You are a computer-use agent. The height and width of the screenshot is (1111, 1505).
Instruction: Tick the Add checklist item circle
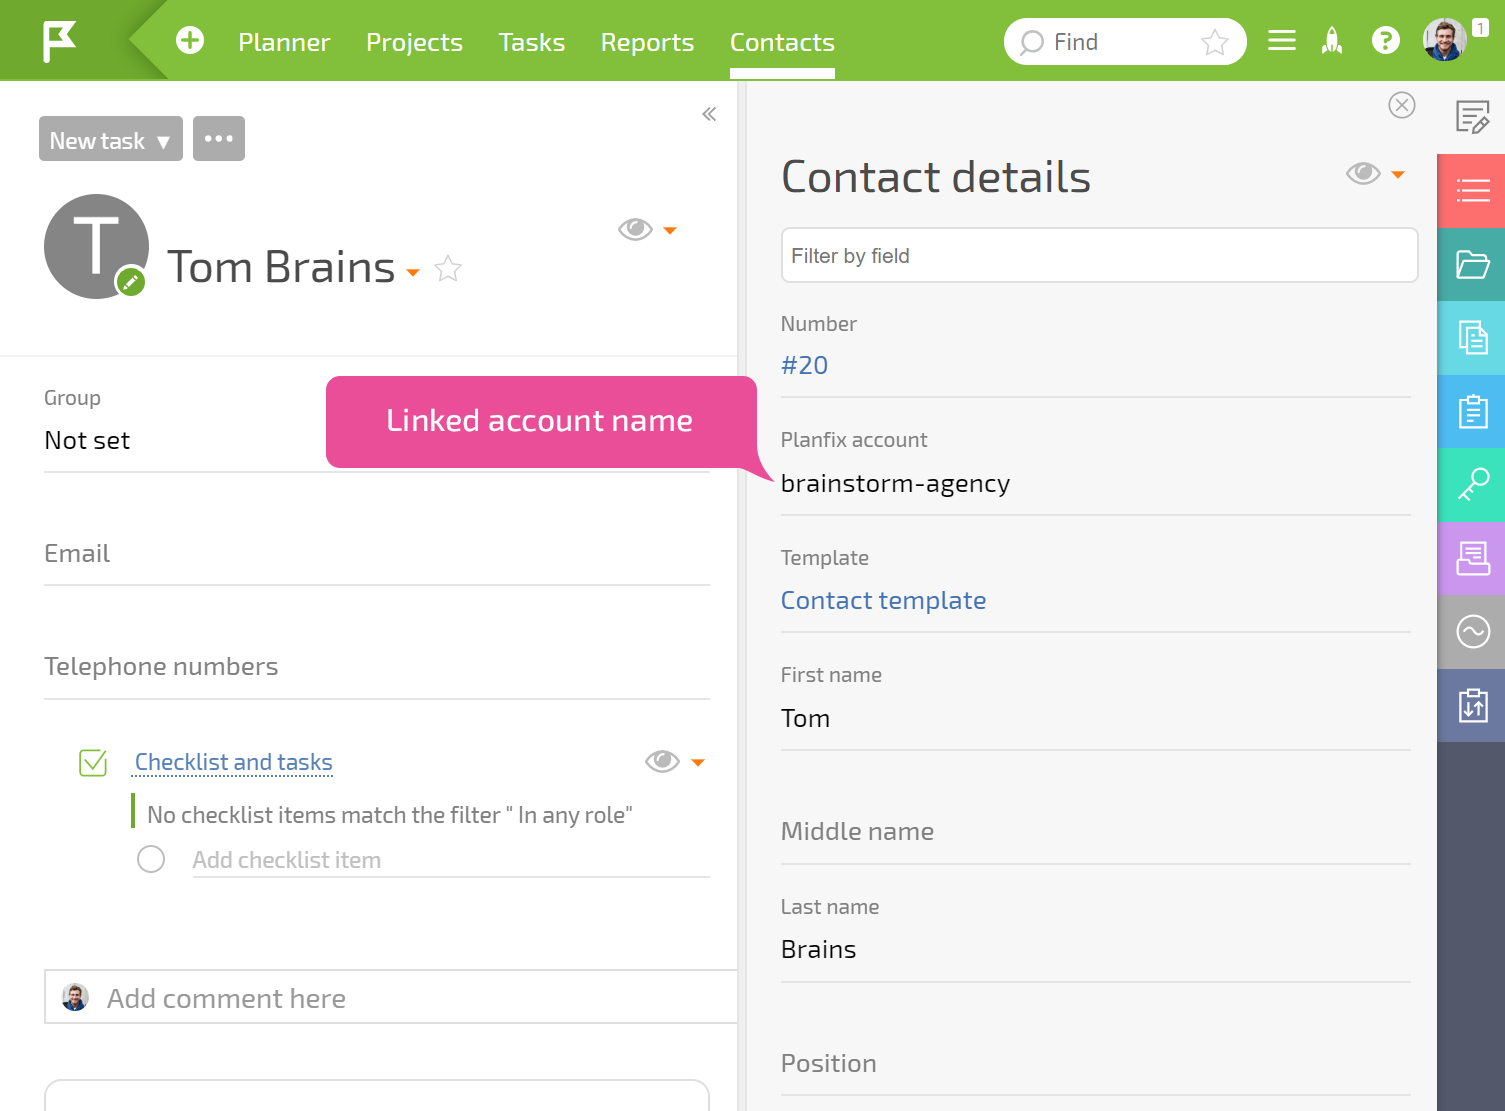(151, 859)
